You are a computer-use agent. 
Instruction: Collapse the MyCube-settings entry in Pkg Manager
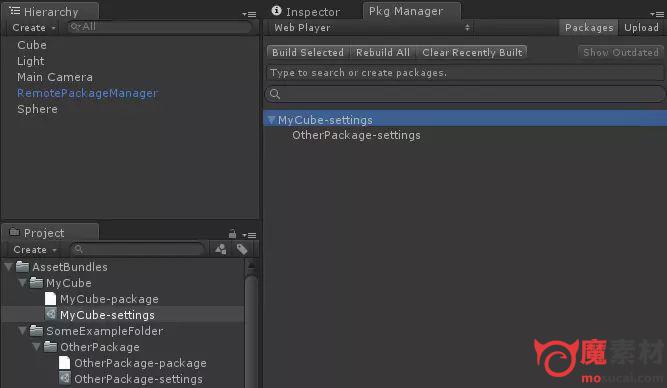click(x=271, y=120)
